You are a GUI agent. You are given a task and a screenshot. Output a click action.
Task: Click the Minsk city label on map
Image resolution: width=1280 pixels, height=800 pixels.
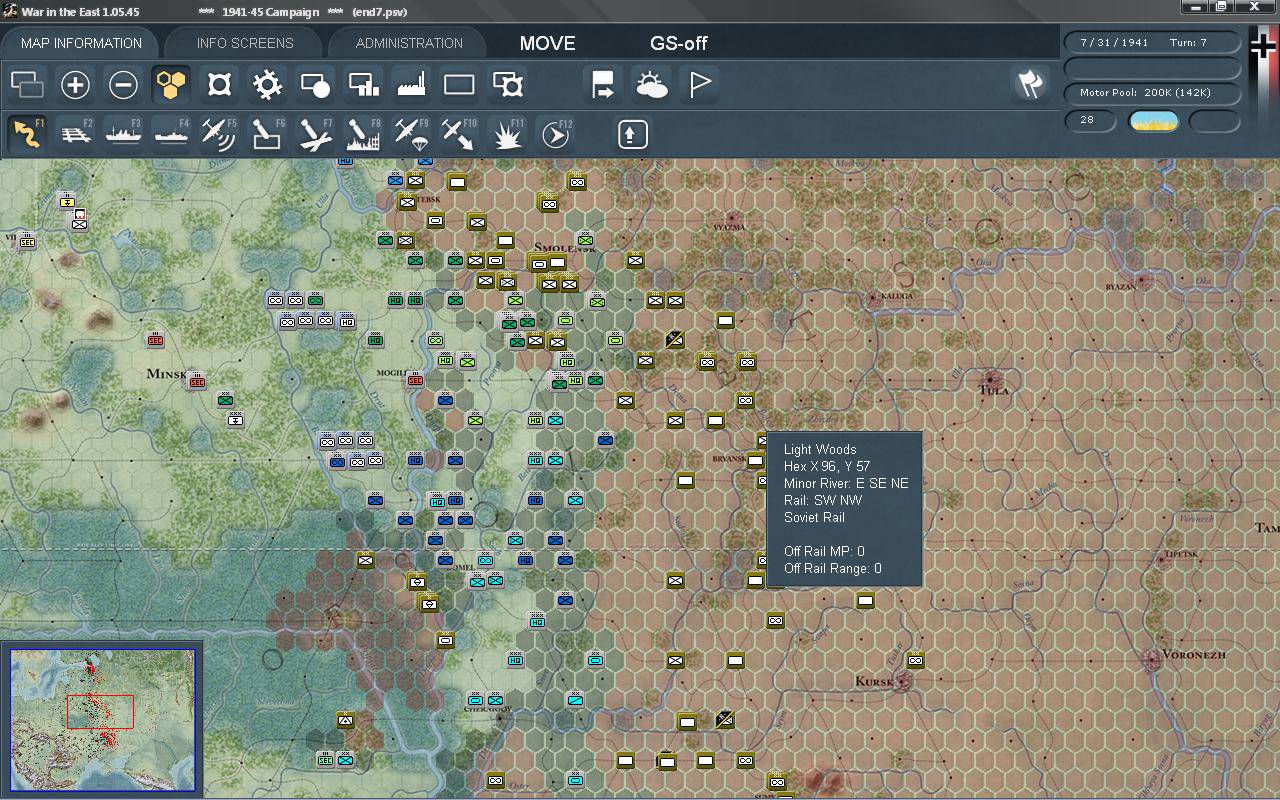(166, 374)
